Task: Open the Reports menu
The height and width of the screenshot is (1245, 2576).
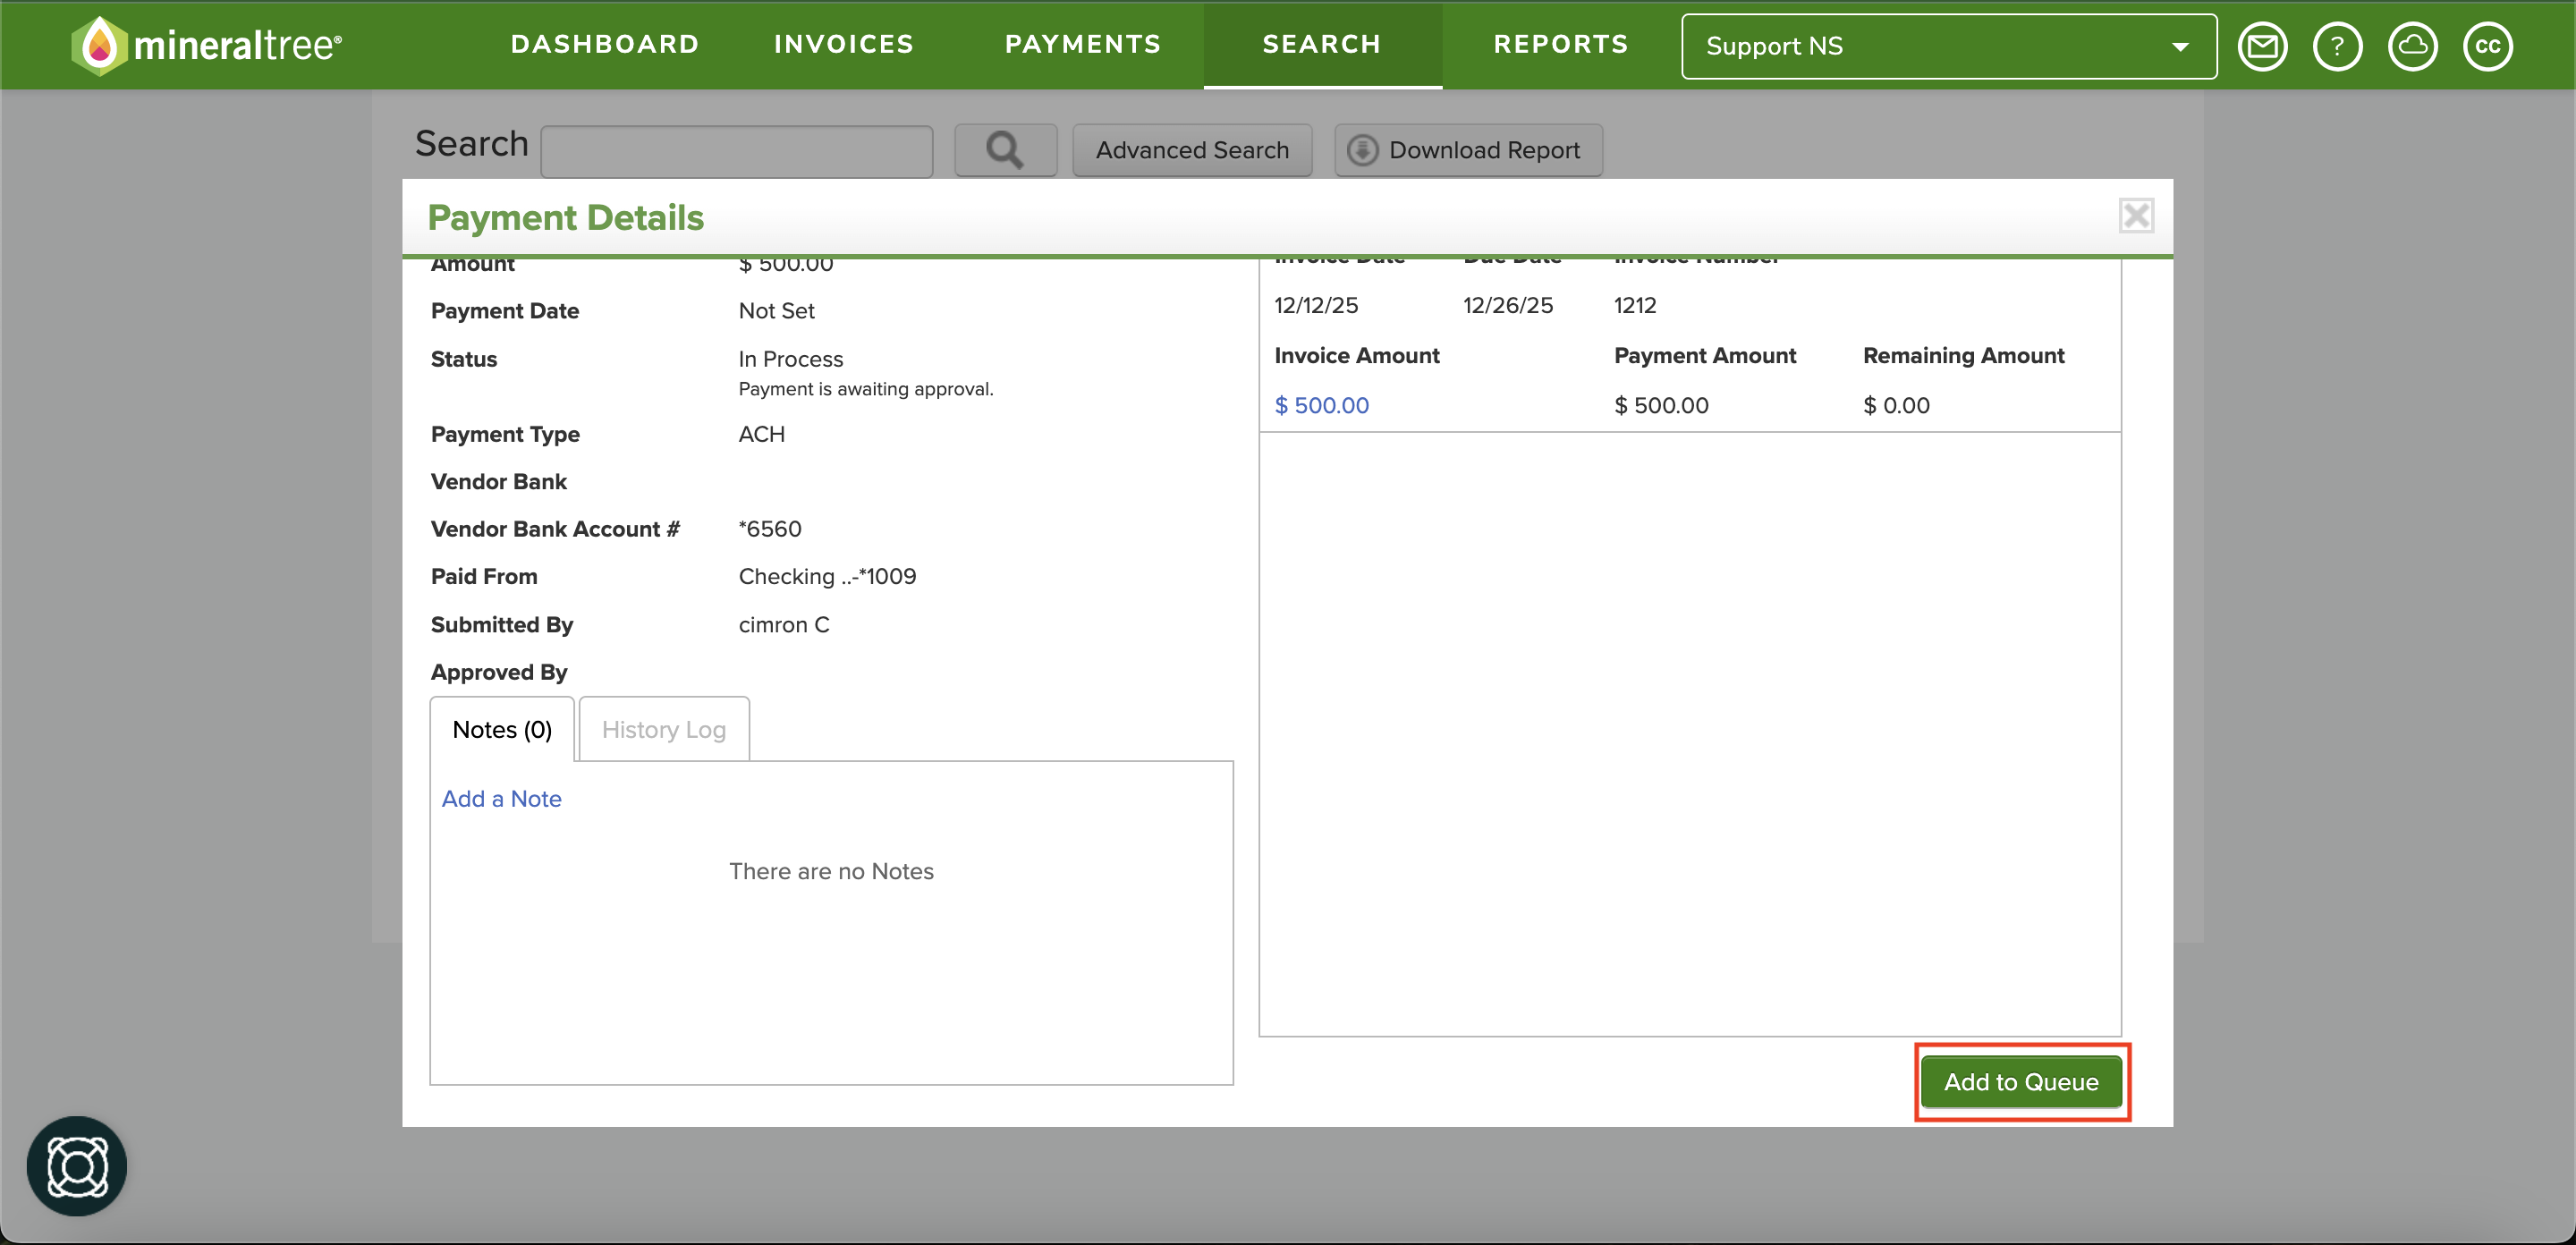Action: click(1561, 44)
